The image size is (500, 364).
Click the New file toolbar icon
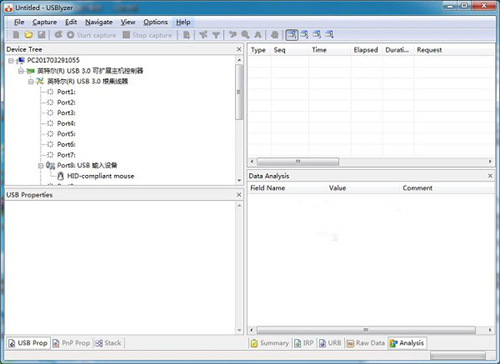pos(16,35)
